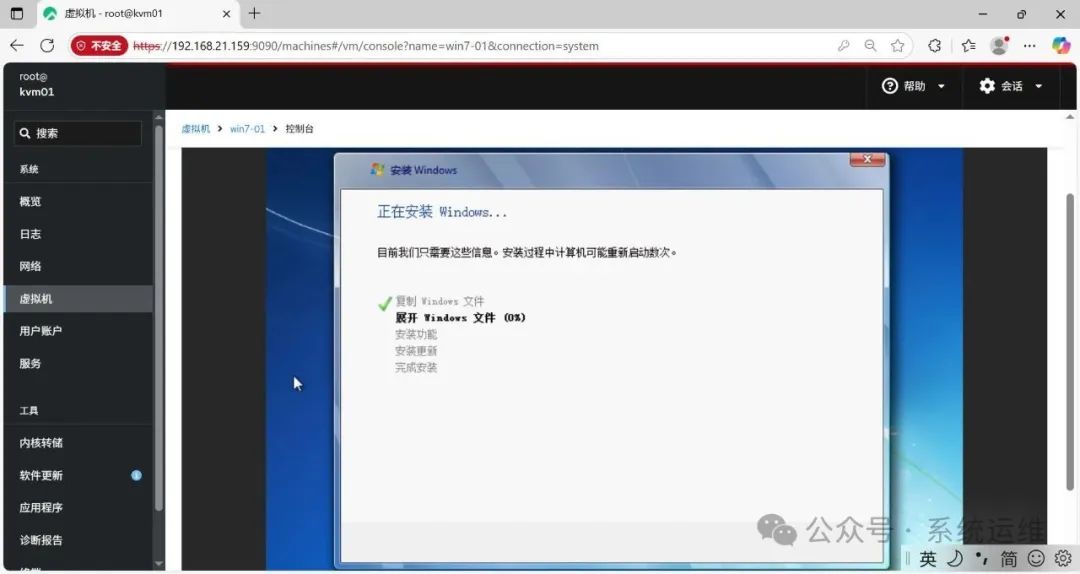Open the 帮助 help dropdown

913,86
